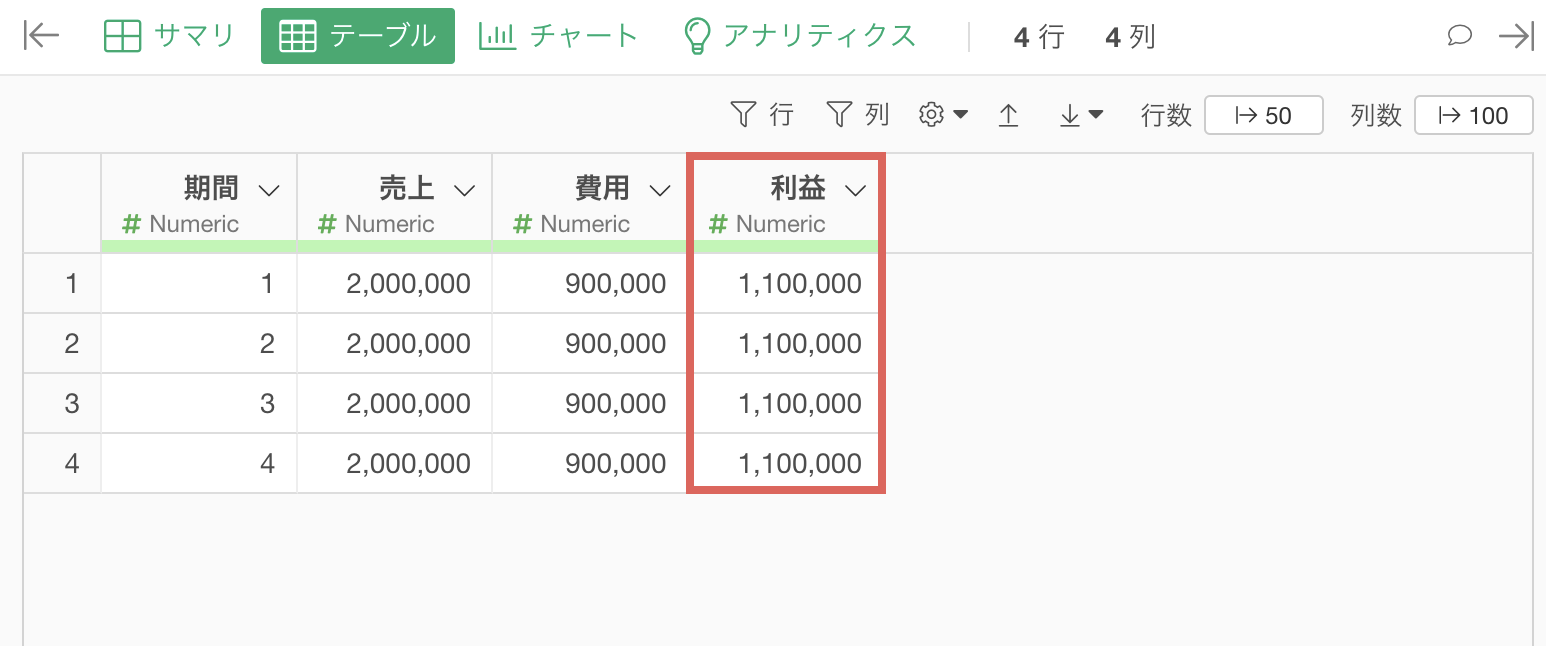Select the 売上 column header
1546x646 pixels.
point(395,203)
